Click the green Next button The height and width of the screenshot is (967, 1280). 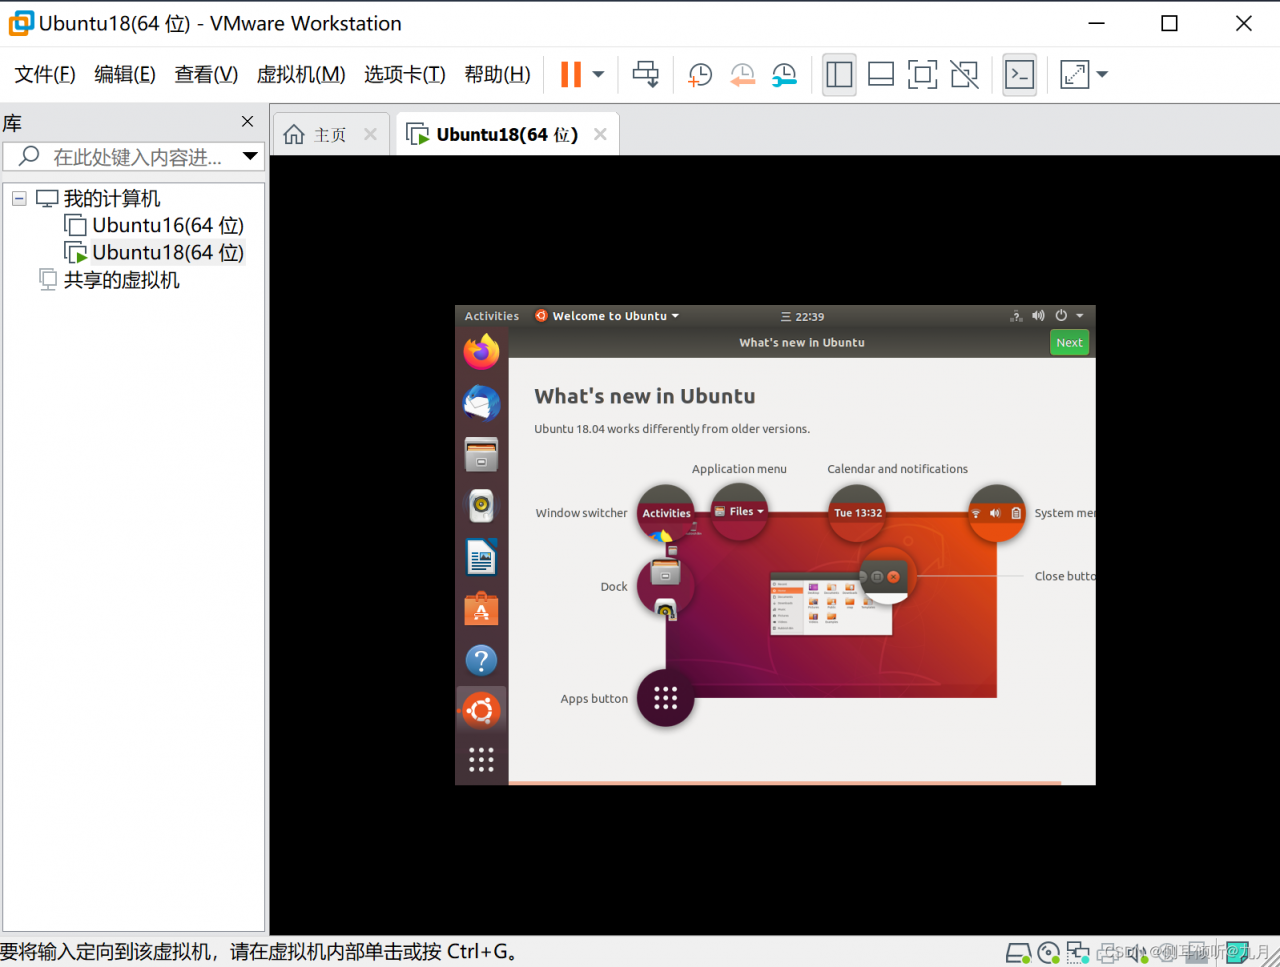point(1069,343)
